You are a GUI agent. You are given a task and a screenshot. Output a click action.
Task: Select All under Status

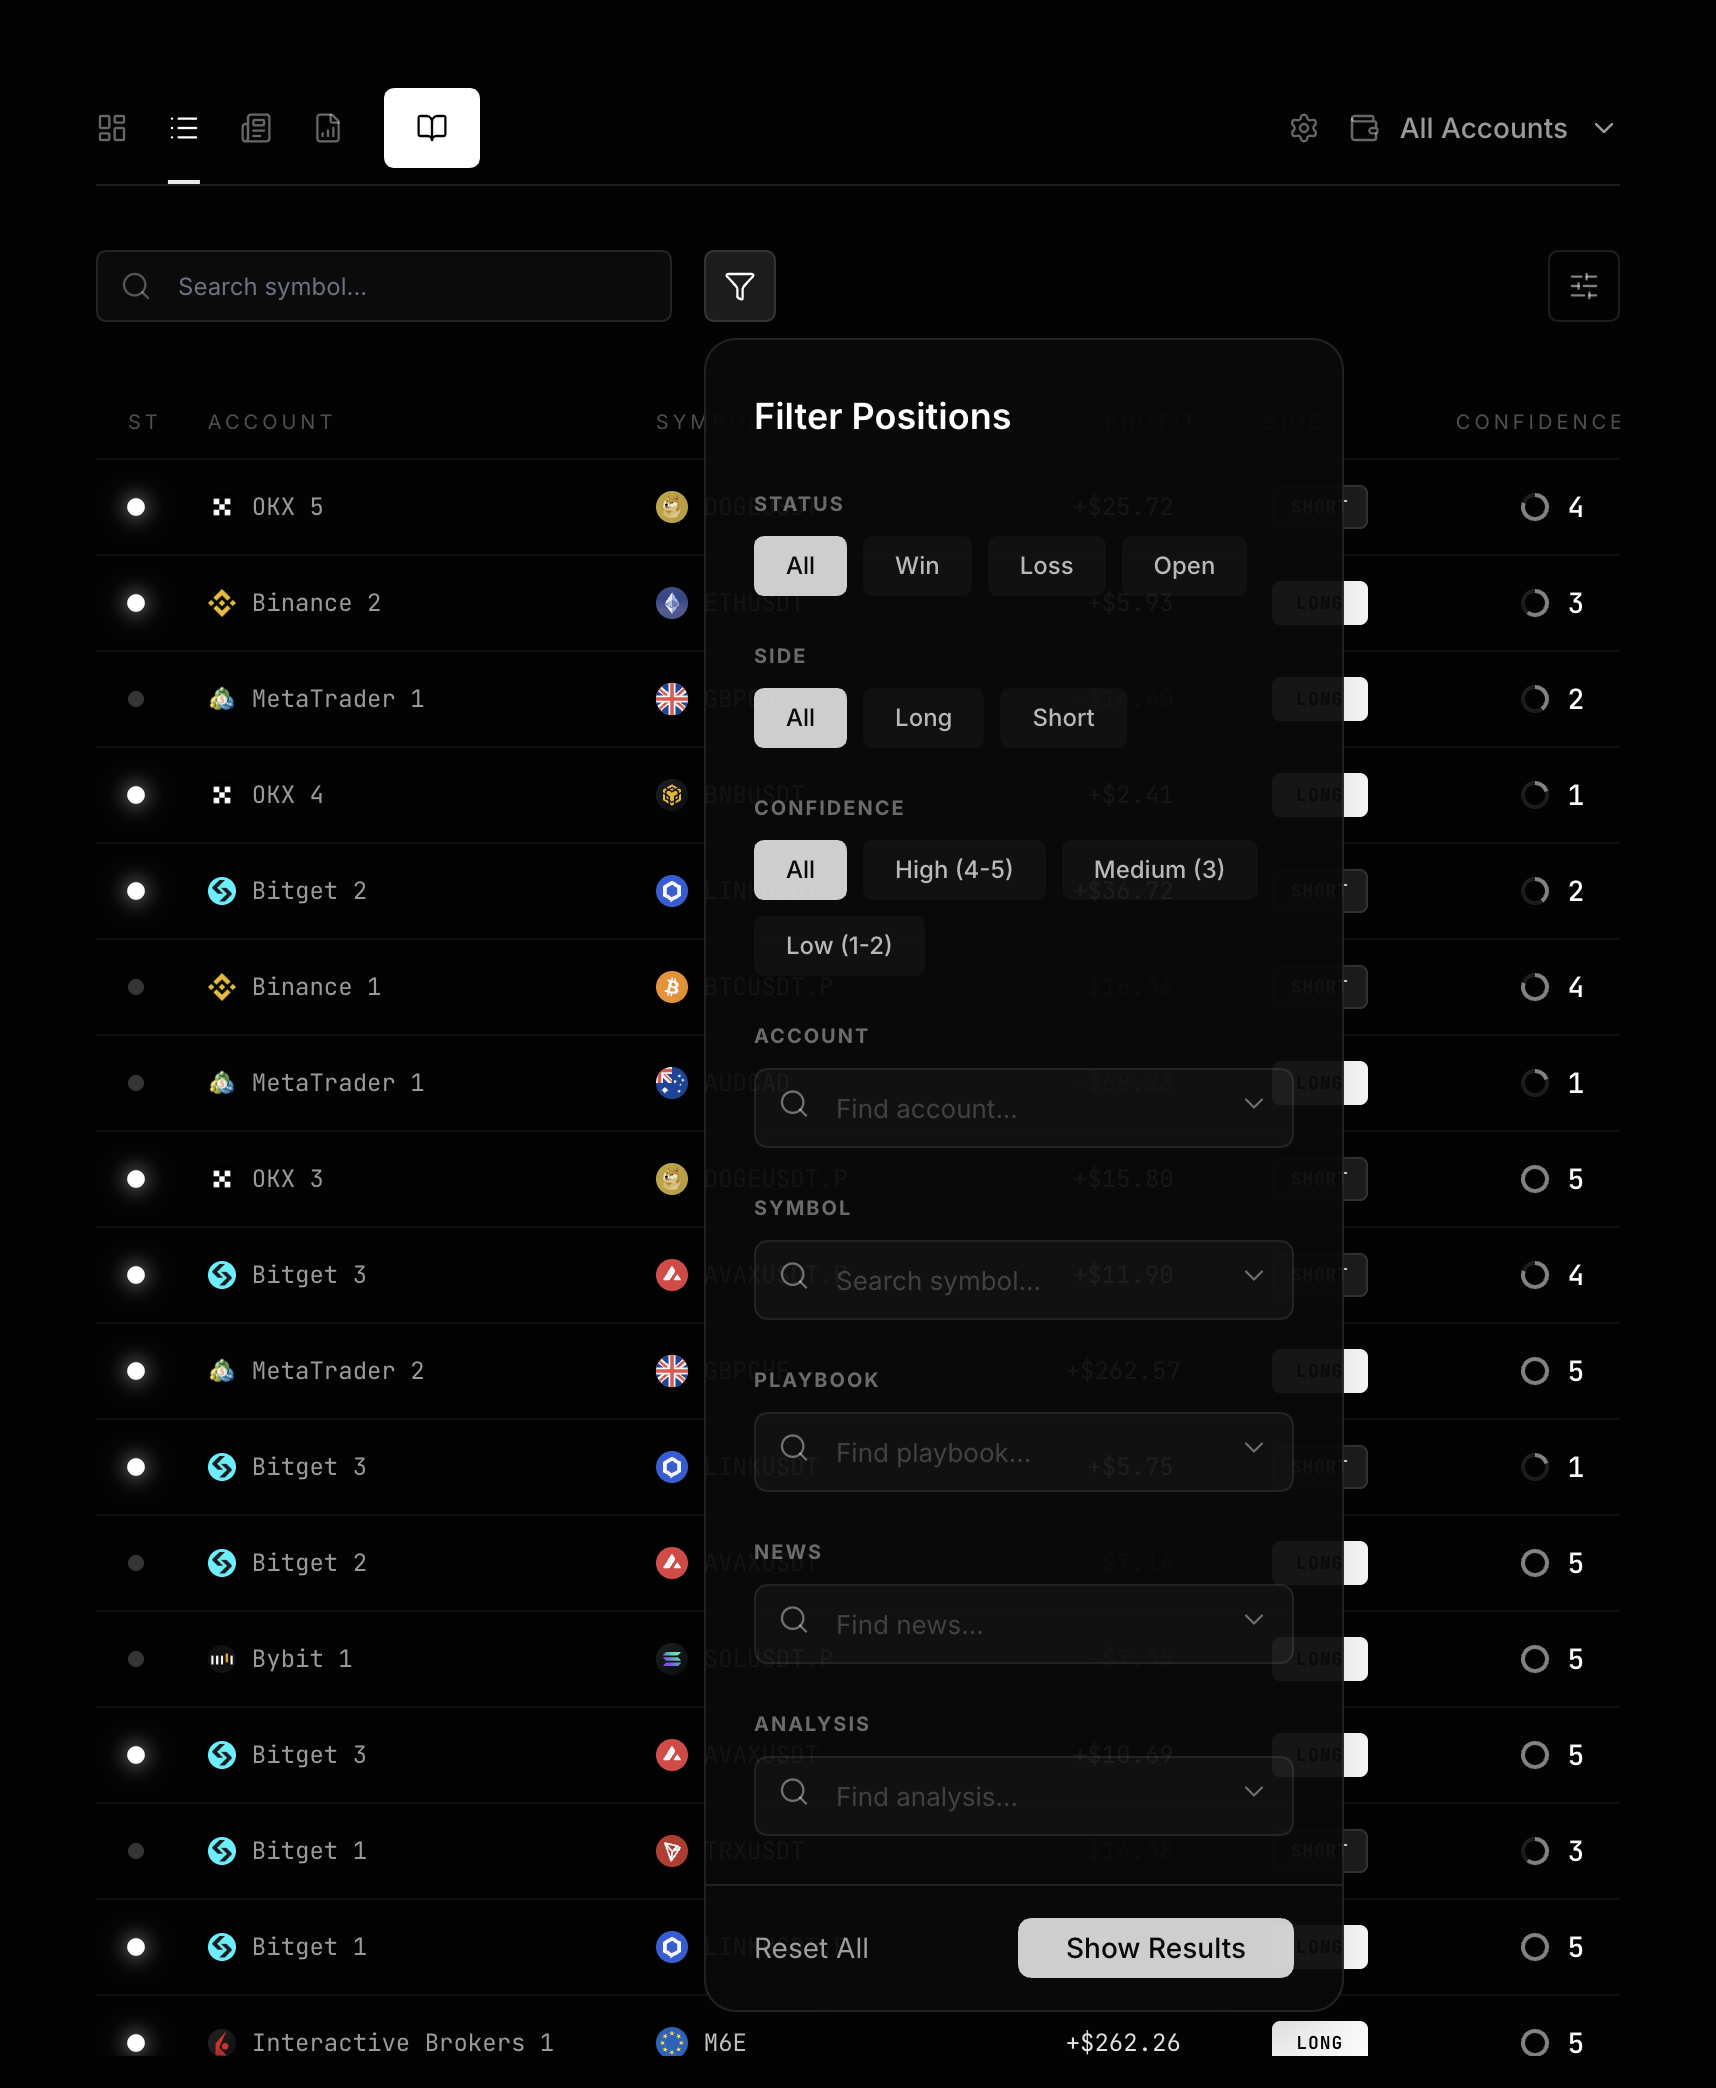coord(800,566)
